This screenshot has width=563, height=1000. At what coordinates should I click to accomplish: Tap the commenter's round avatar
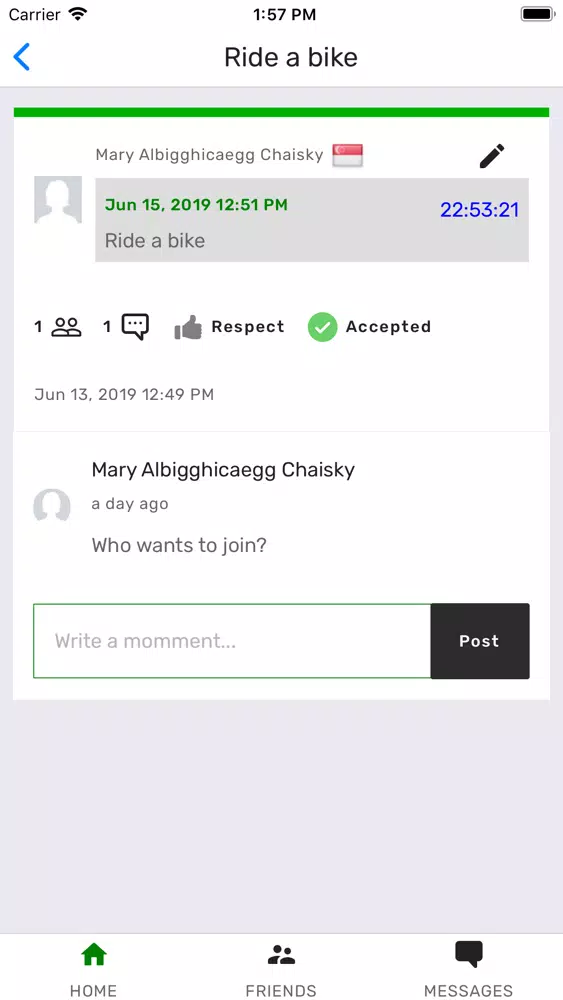(52, 505)
